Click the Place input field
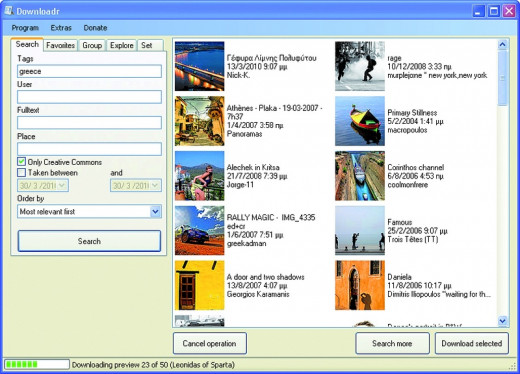Image resolution: width=520 pixels, height=374 pixels. click(x=89, y=149)
